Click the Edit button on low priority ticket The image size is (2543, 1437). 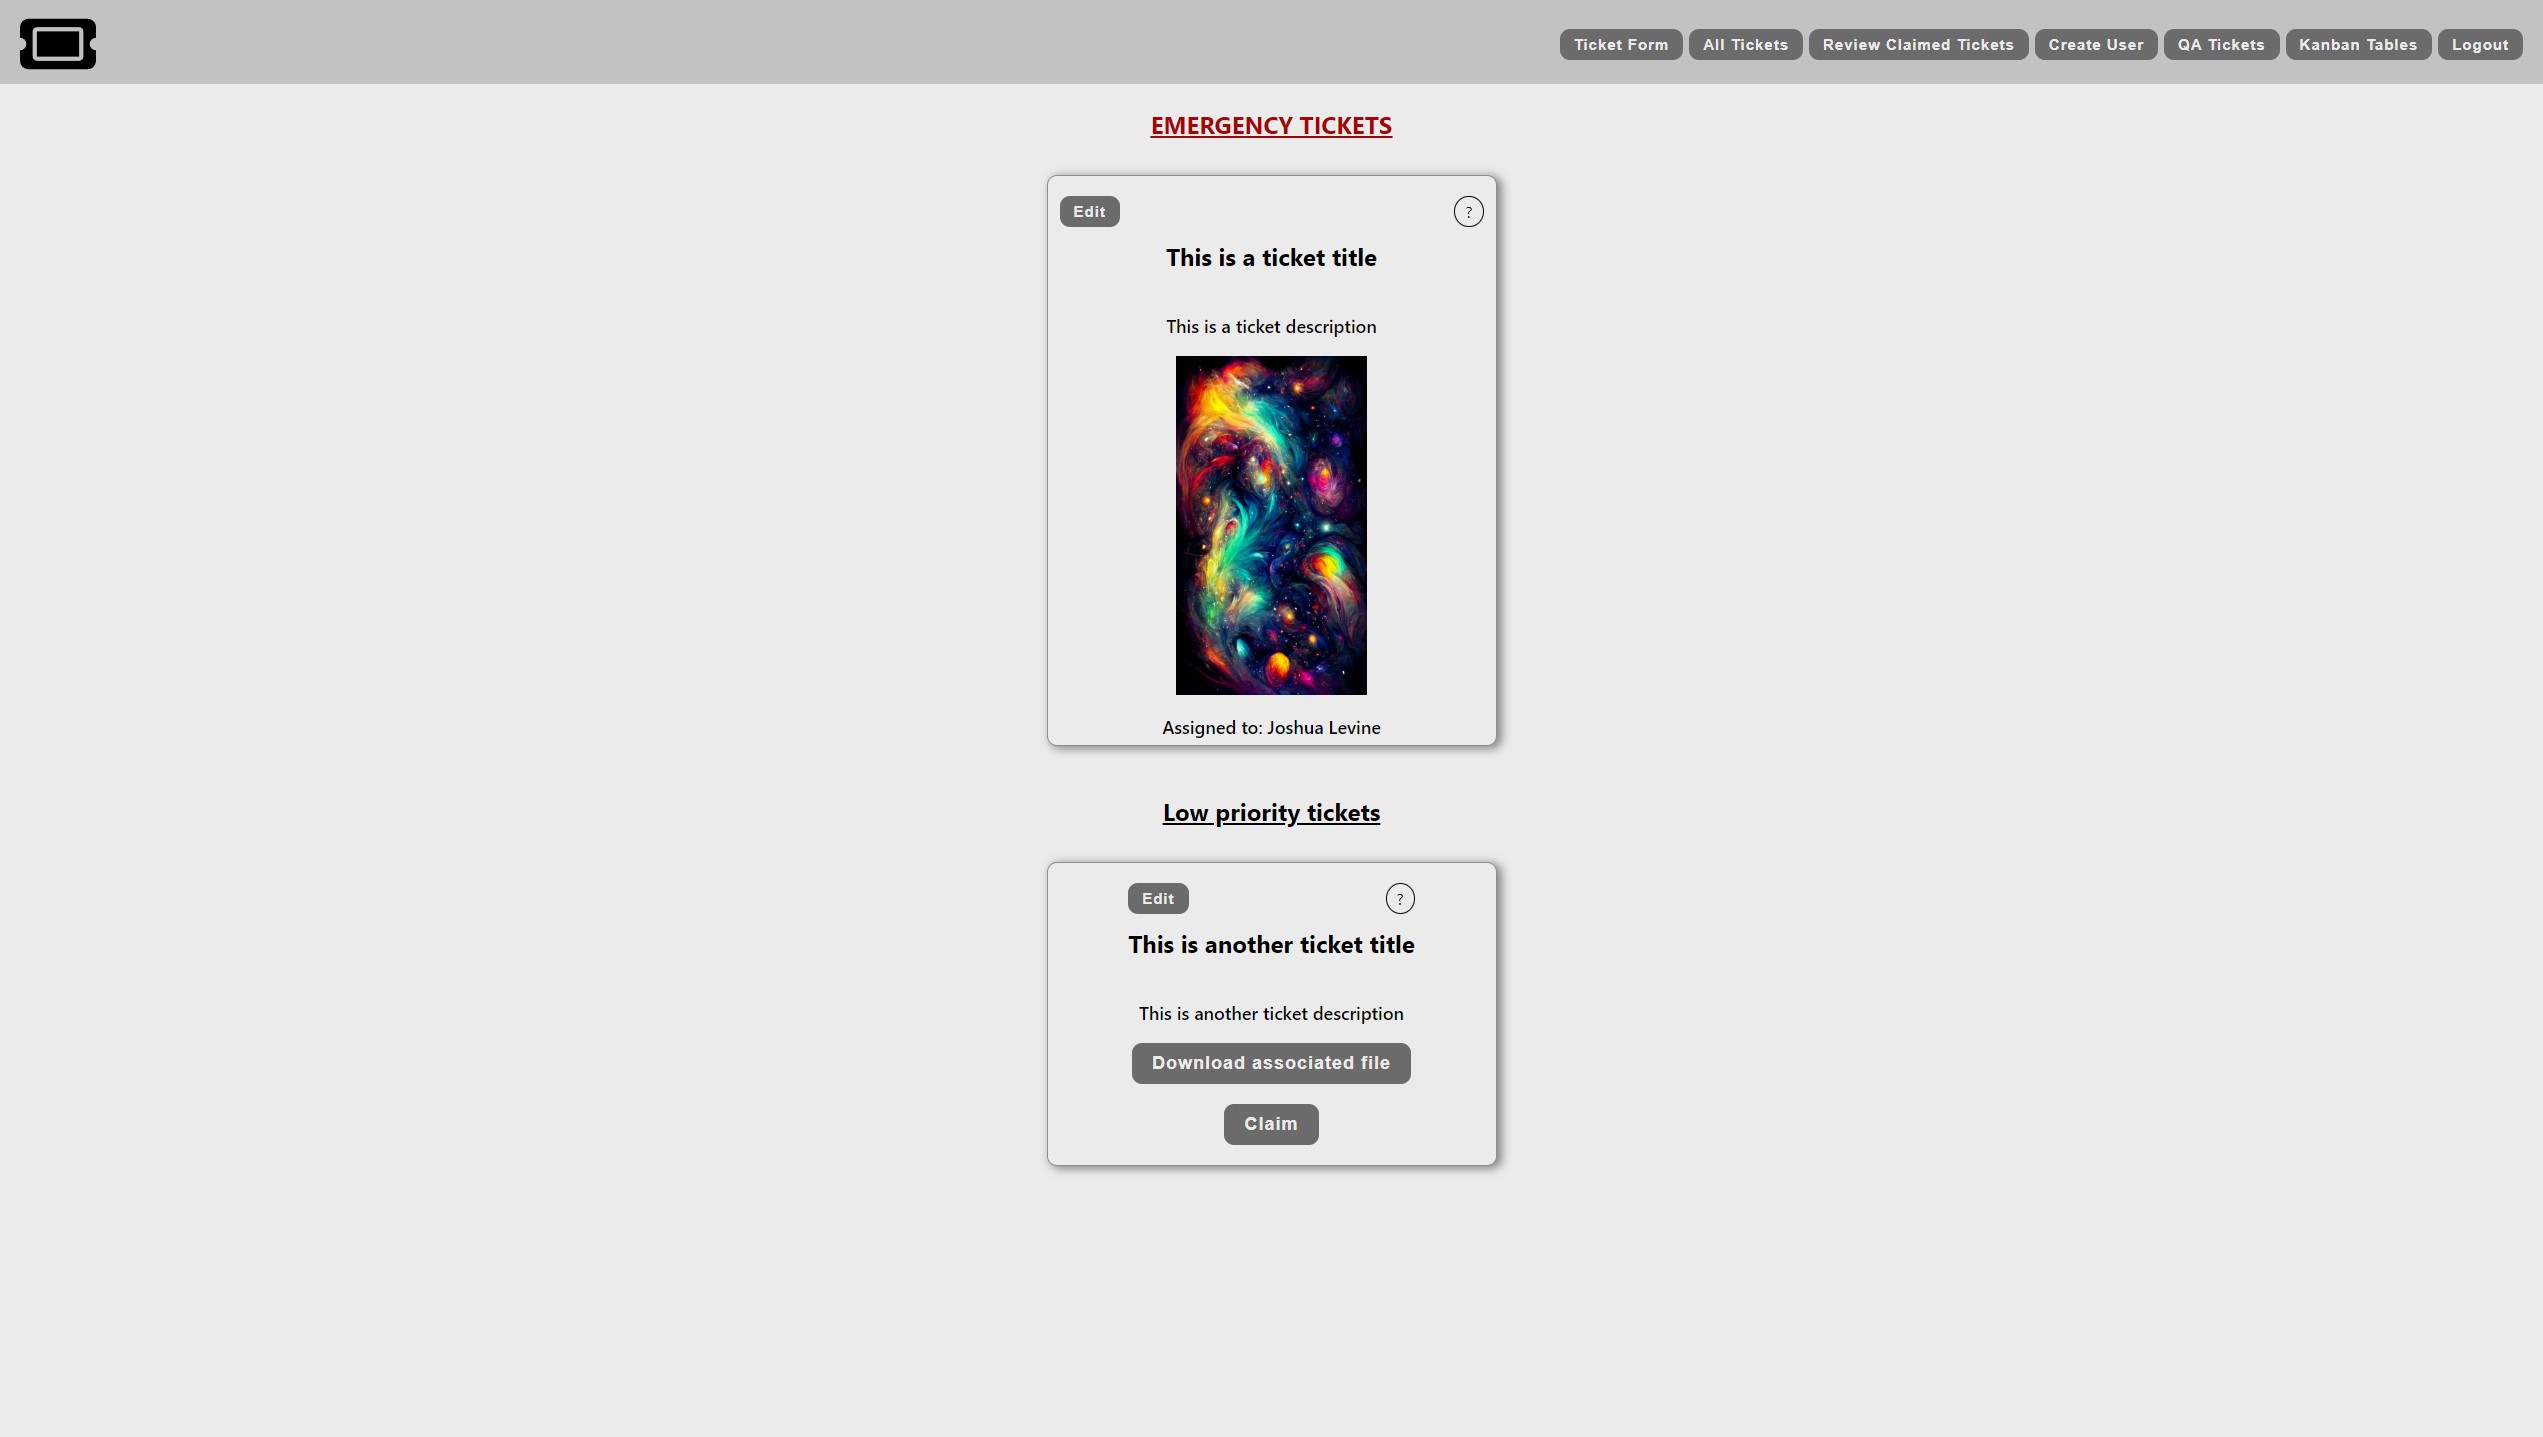[1158, 897]
